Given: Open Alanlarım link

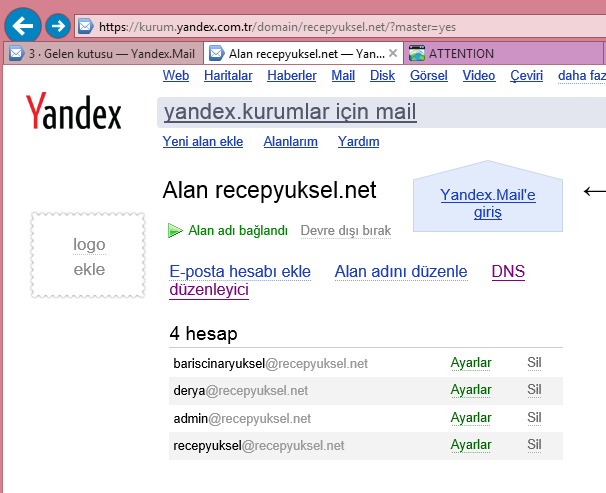Looking at the screenshot, I should pyautogui.click(x=291, y=141).
